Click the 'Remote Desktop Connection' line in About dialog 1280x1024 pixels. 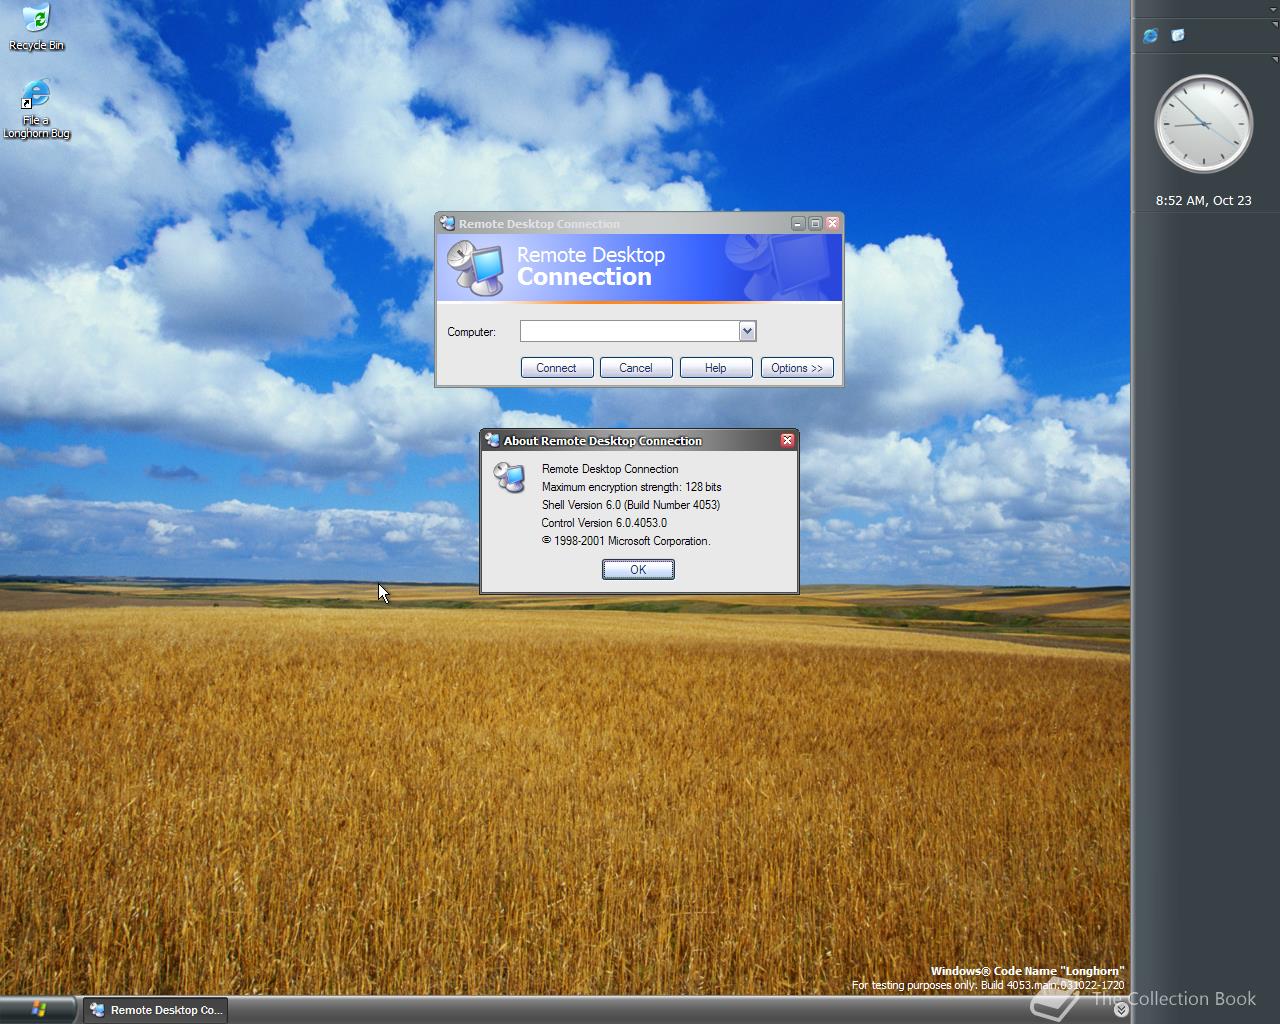click(x=610, y=469)
